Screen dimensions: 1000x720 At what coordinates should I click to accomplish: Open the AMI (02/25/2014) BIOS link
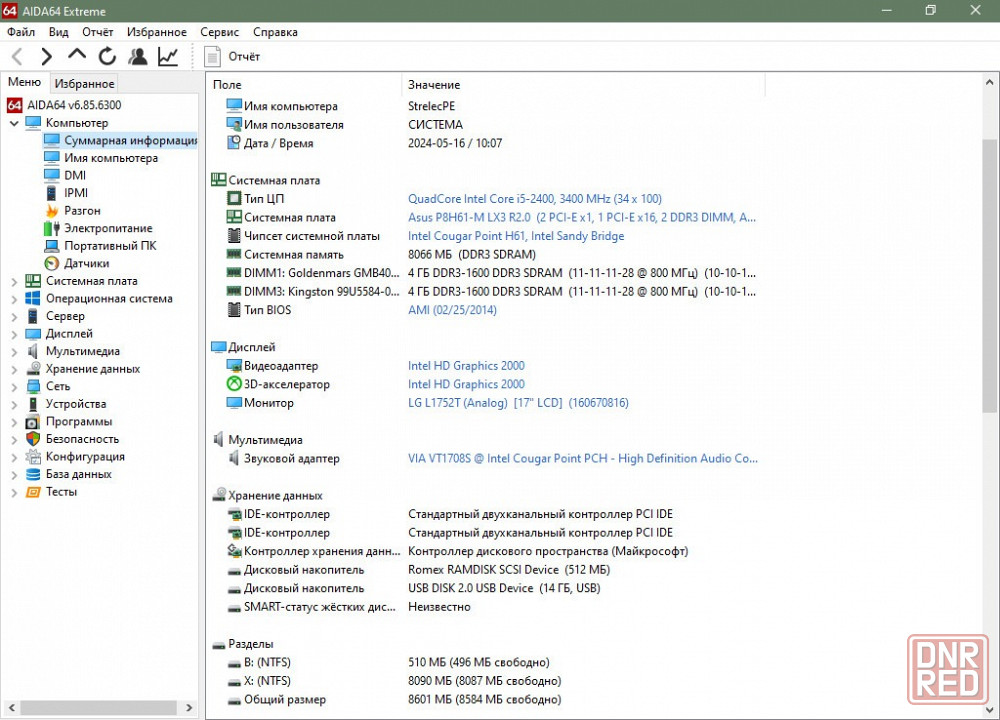pos(452,310)
